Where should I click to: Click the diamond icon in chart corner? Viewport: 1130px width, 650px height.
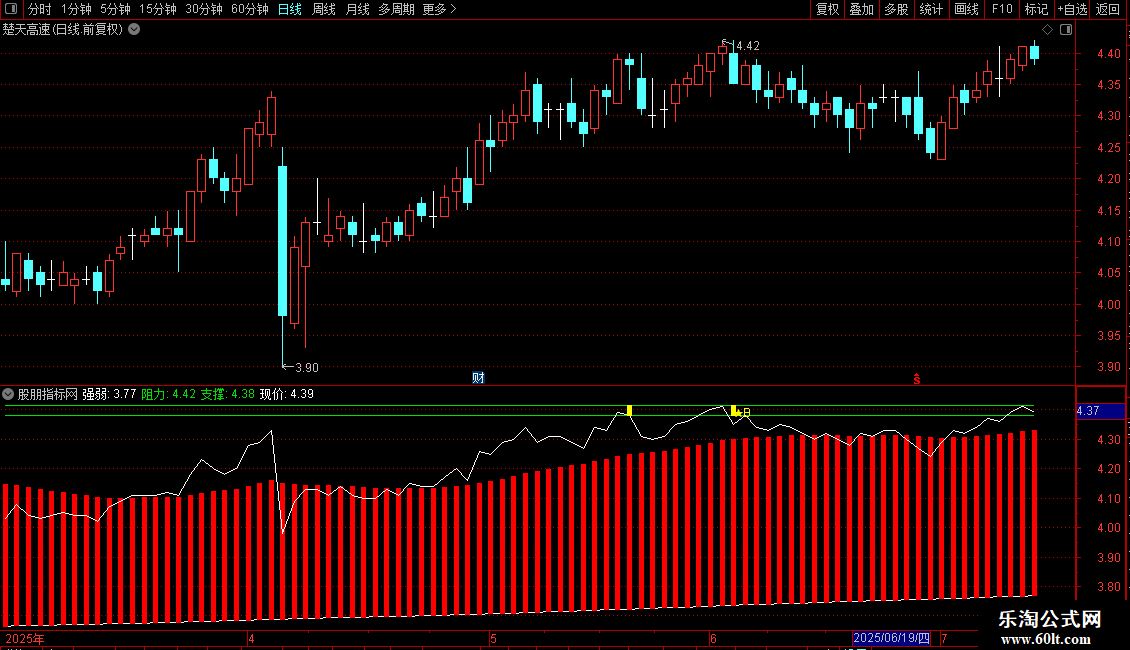coord(1048,30)
